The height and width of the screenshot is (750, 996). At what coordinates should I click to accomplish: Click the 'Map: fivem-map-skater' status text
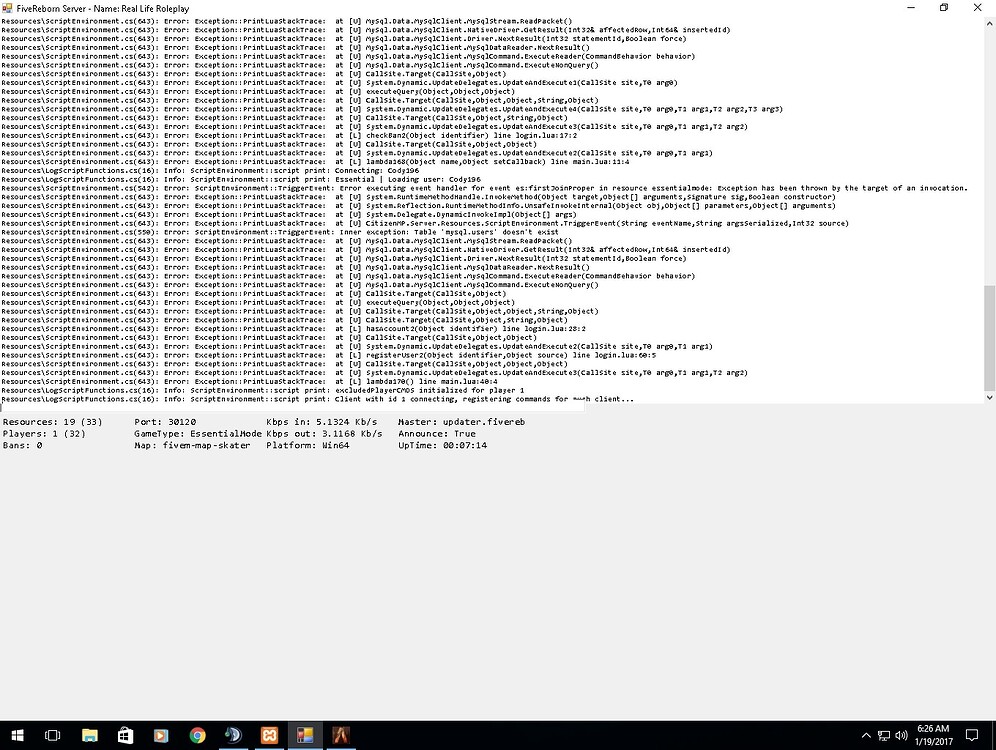click(x=192, y=445)
